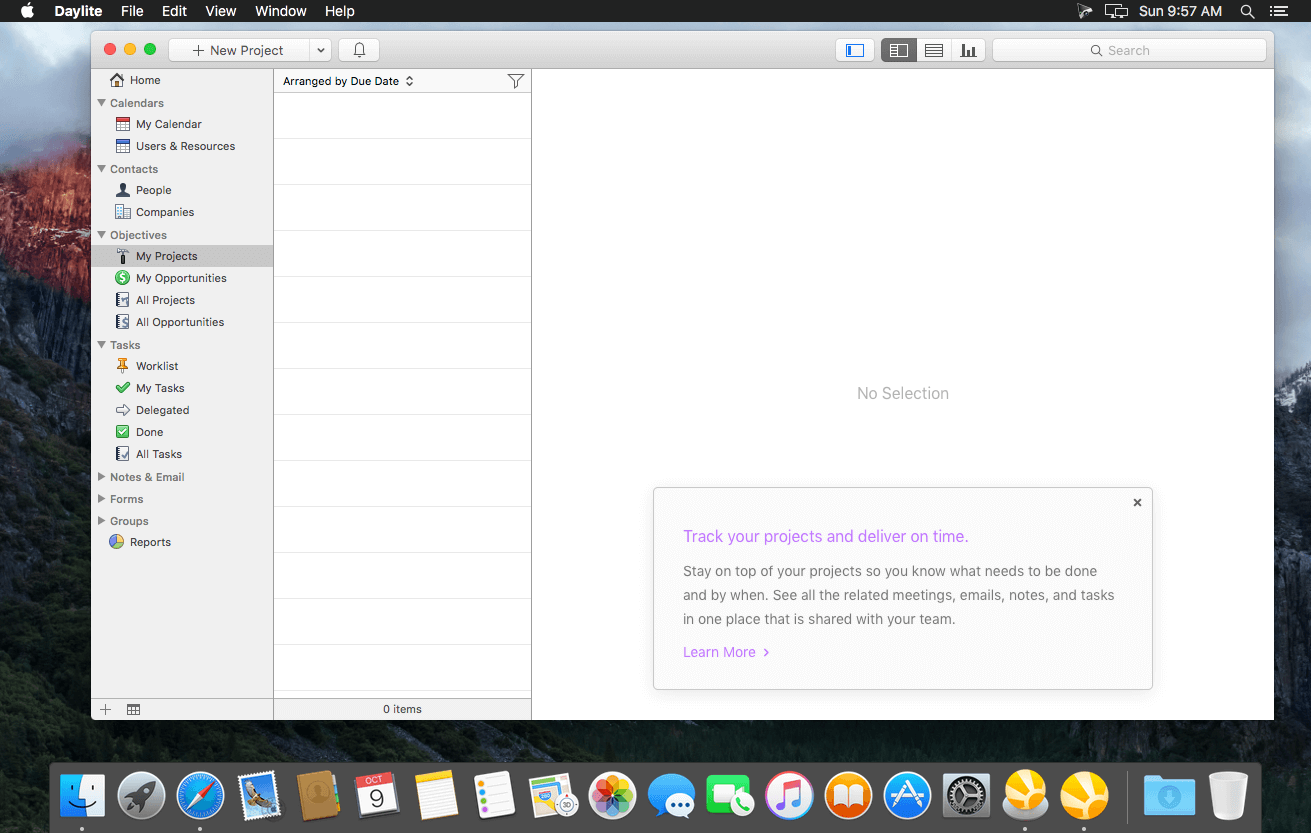Expand the Forms section

click(x=102, y=499)
